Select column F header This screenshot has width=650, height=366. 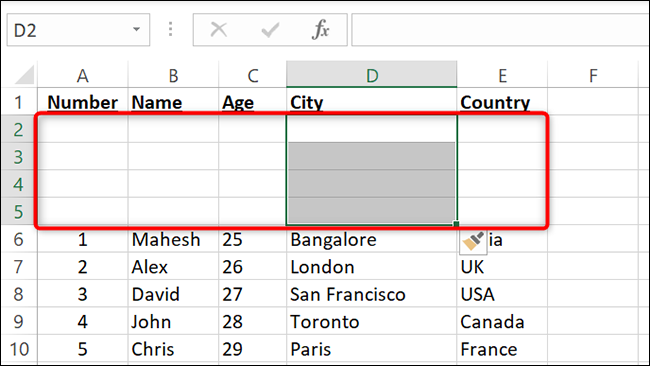coord(593,75)
